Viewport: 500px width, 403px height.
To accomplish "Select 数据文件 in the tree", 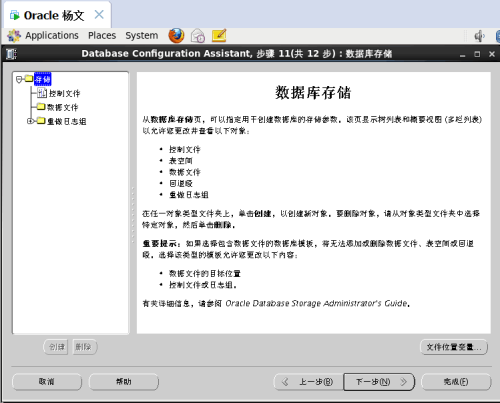I will (x=62, y=107).
